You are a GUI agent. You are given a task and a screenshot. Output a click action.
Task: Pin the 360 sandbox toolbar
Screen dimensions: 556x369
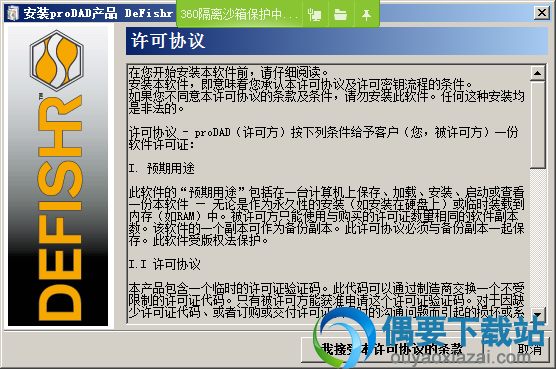(x=366, y=15)
